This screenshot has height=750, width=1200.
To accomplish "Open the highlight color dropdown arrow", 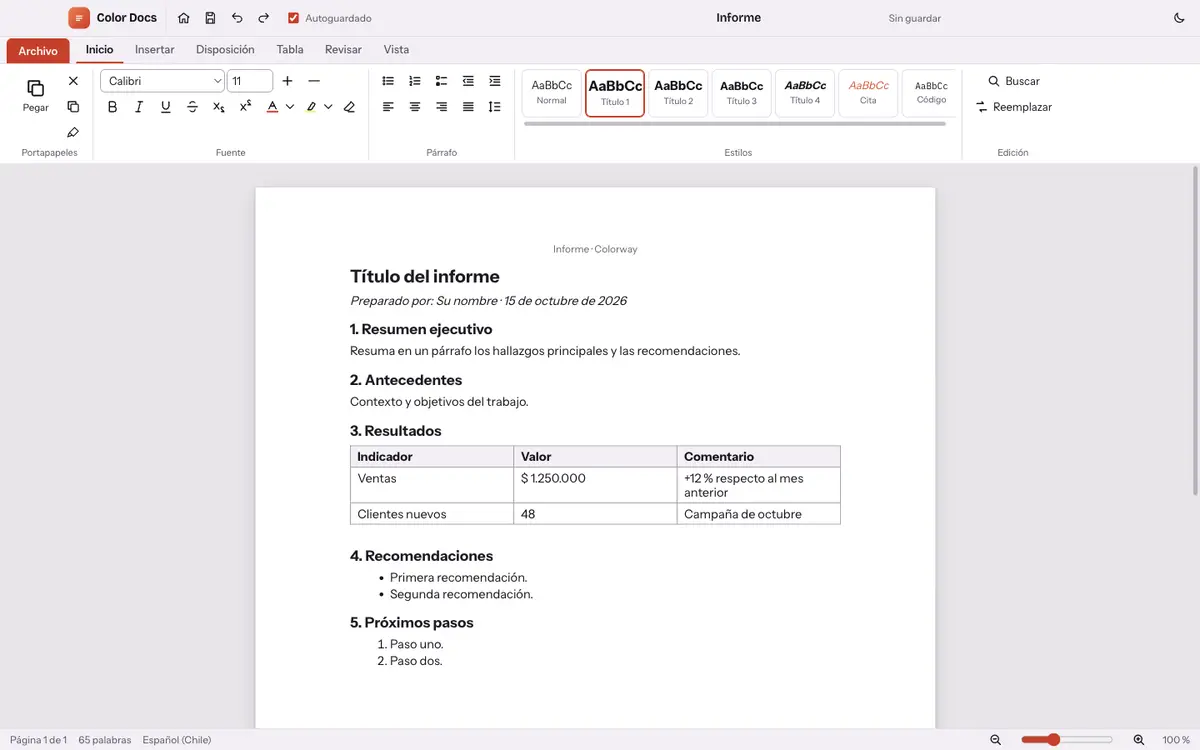I will click(x=328, y=107).
